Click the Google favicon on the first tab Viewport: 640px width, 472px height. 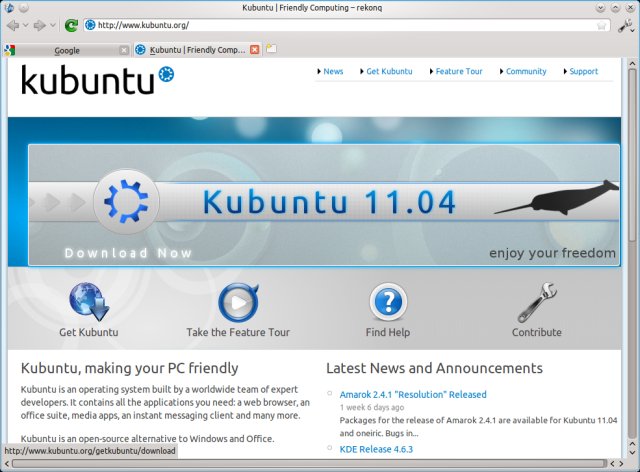click(x=10, y=50)
